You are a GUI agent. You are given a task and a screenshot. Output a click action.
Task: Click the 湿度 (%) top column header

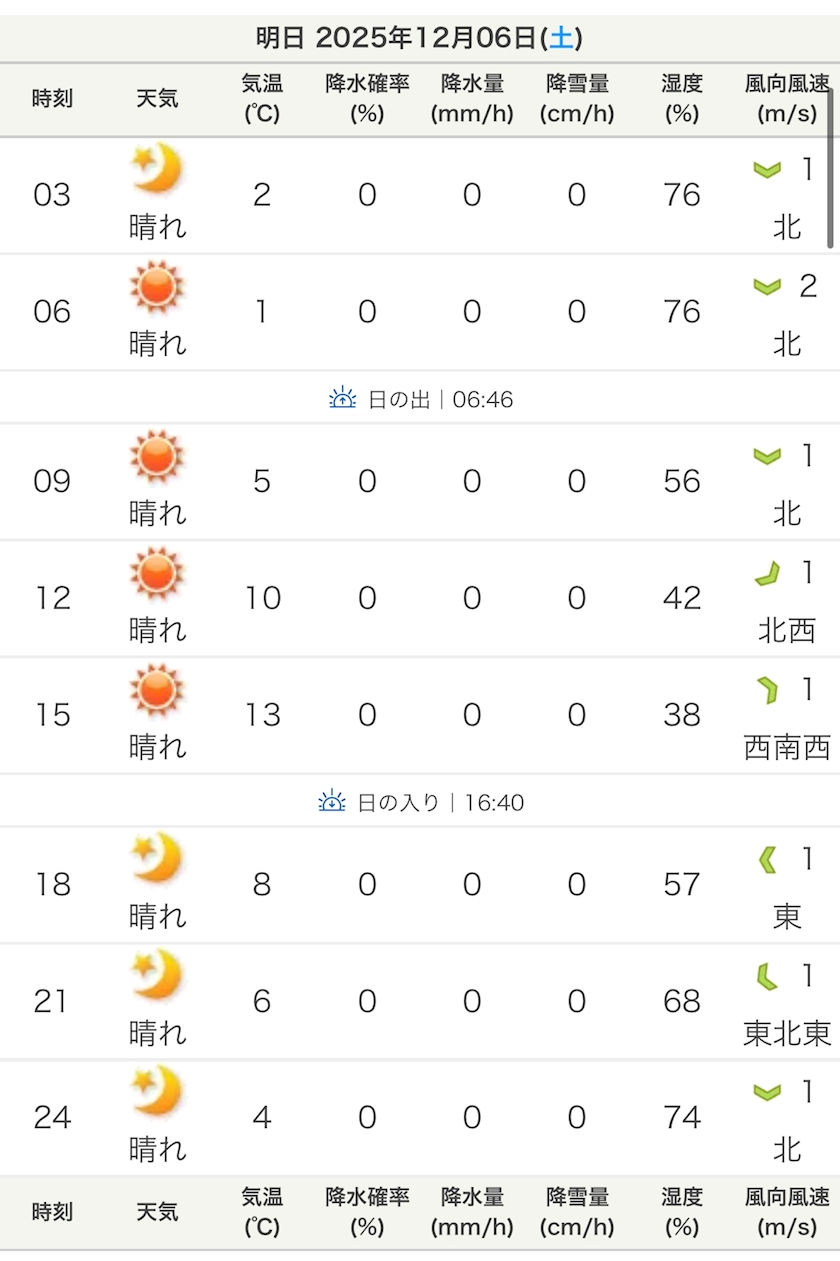pyautogui.click(x=681, y=99)
